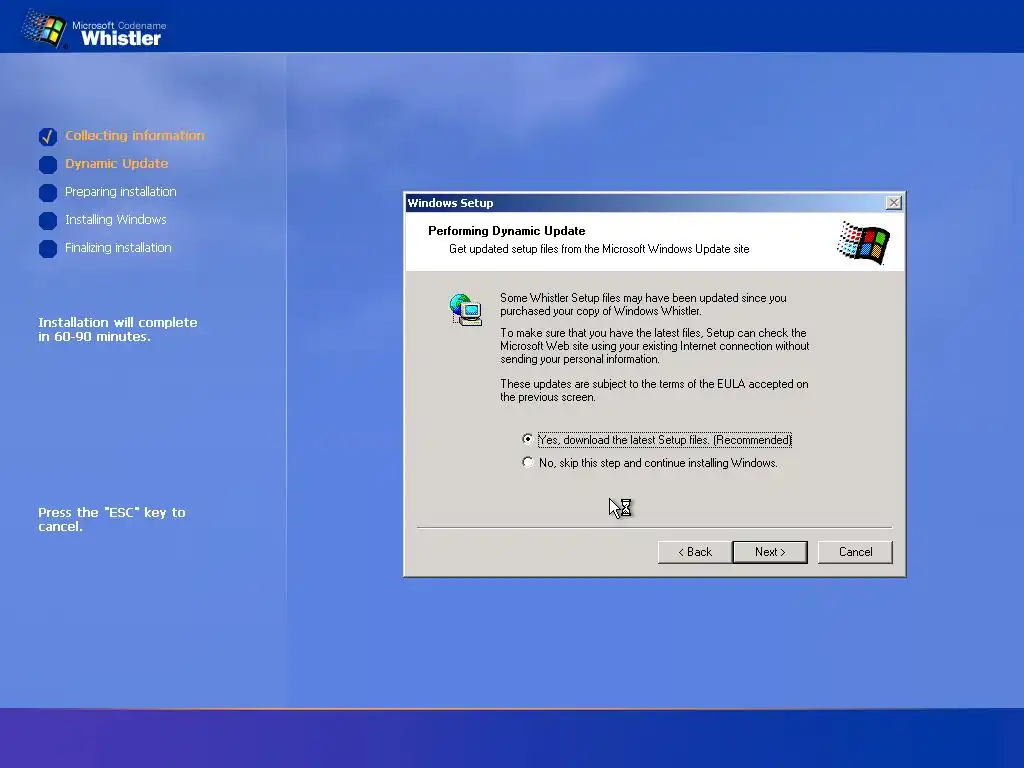Click the 'Performing Dynamic Update' heading

(x=507, y=231)
